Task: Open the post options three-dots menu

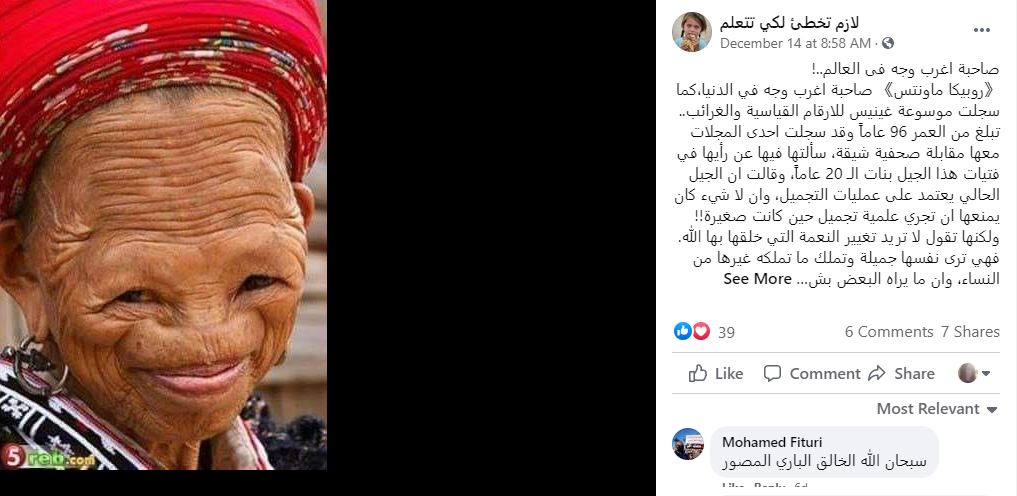Action: pos(982,30)
